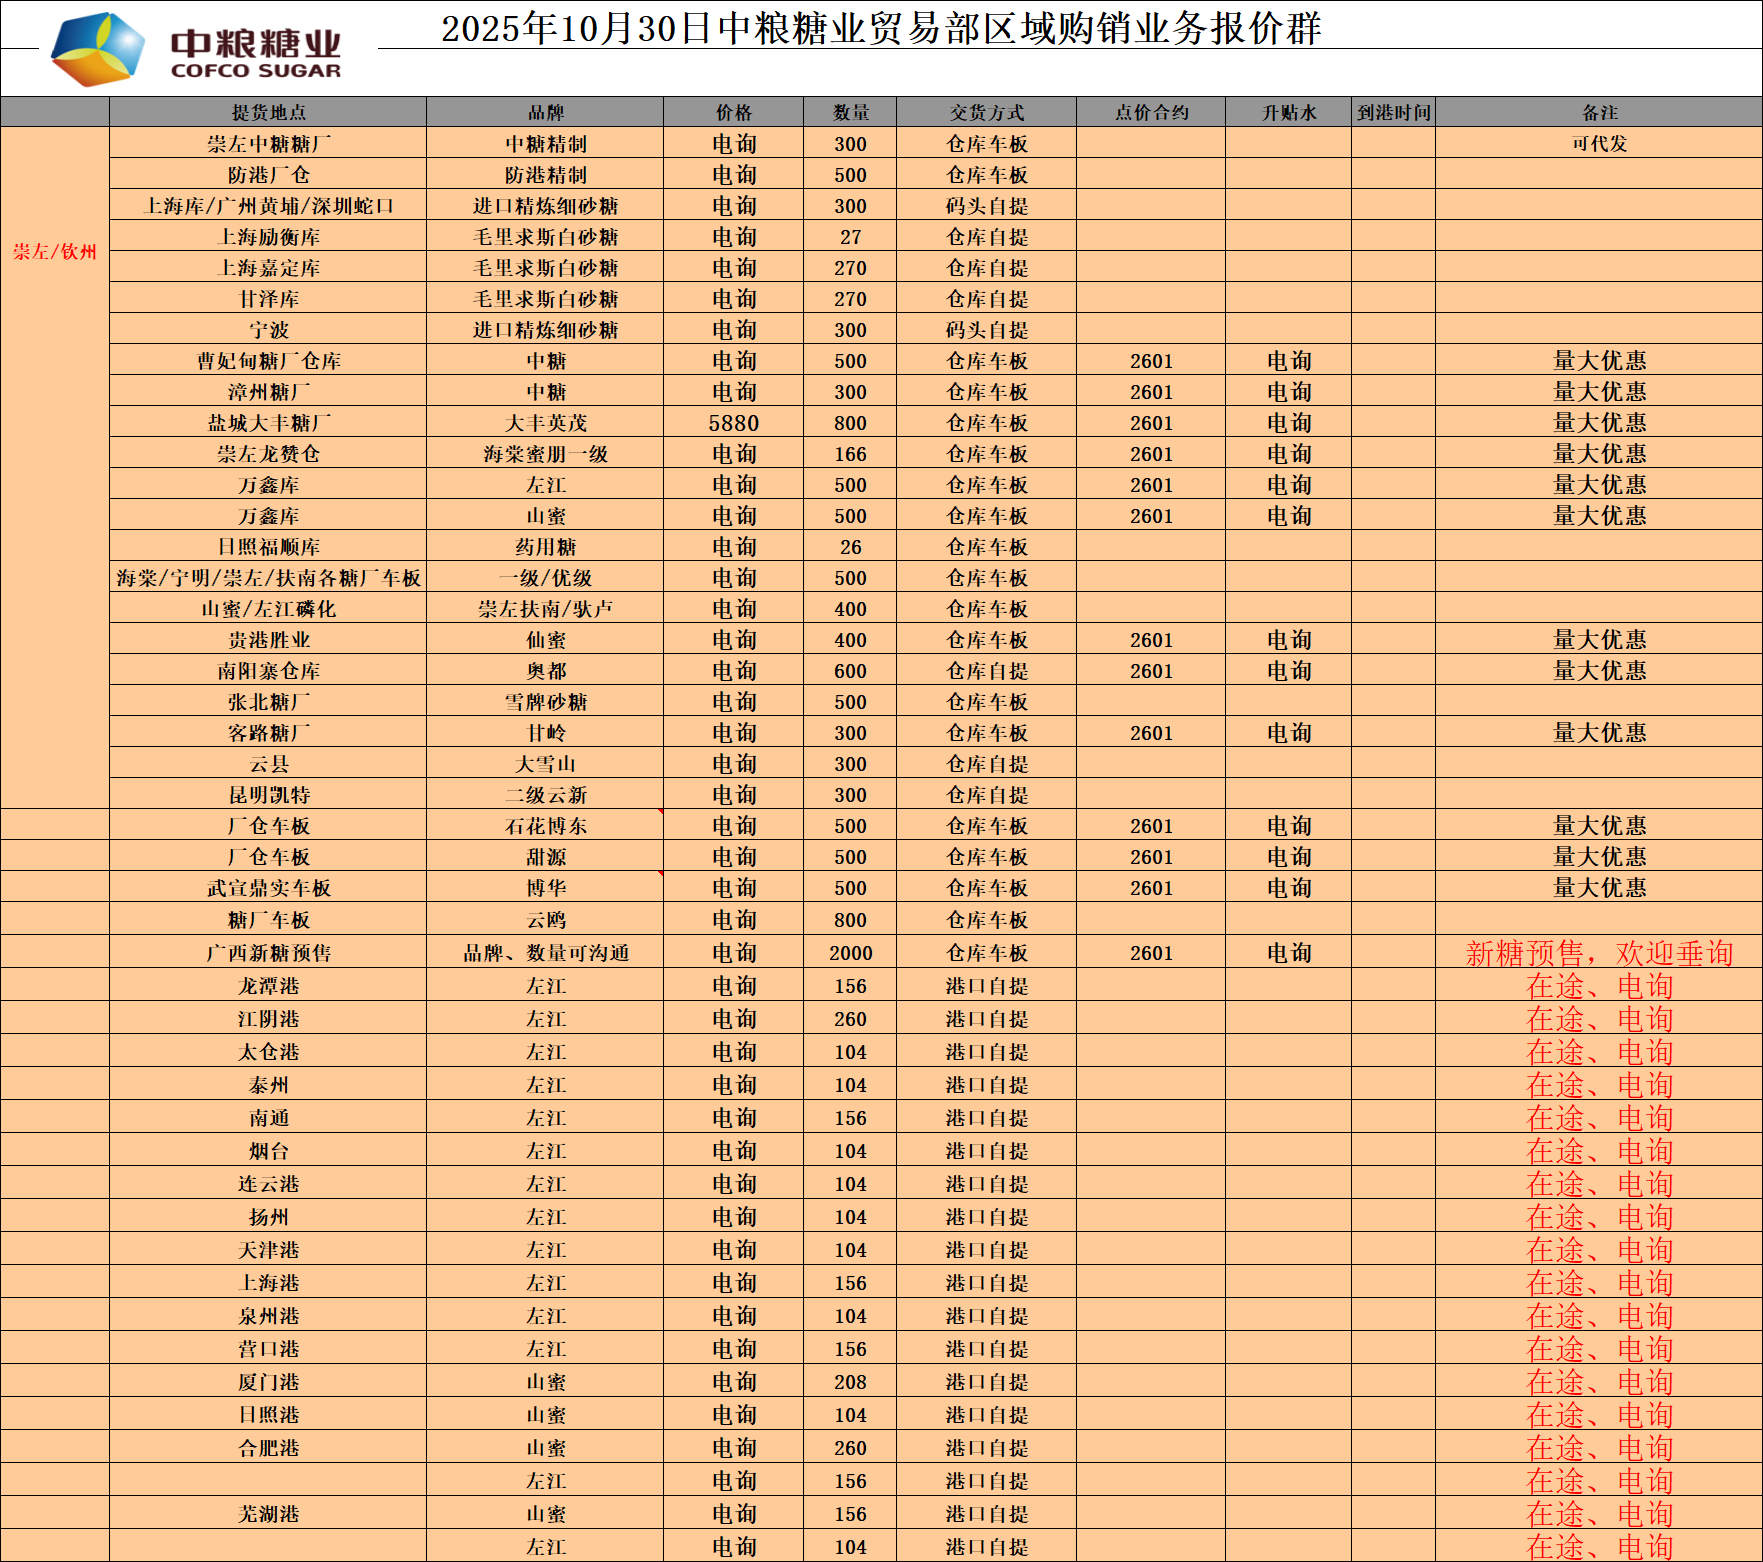Image resolution: width=1763 pixels, height=1562 pixels.
Task: Select the 交货方式 column header
Action: [986, 112]
